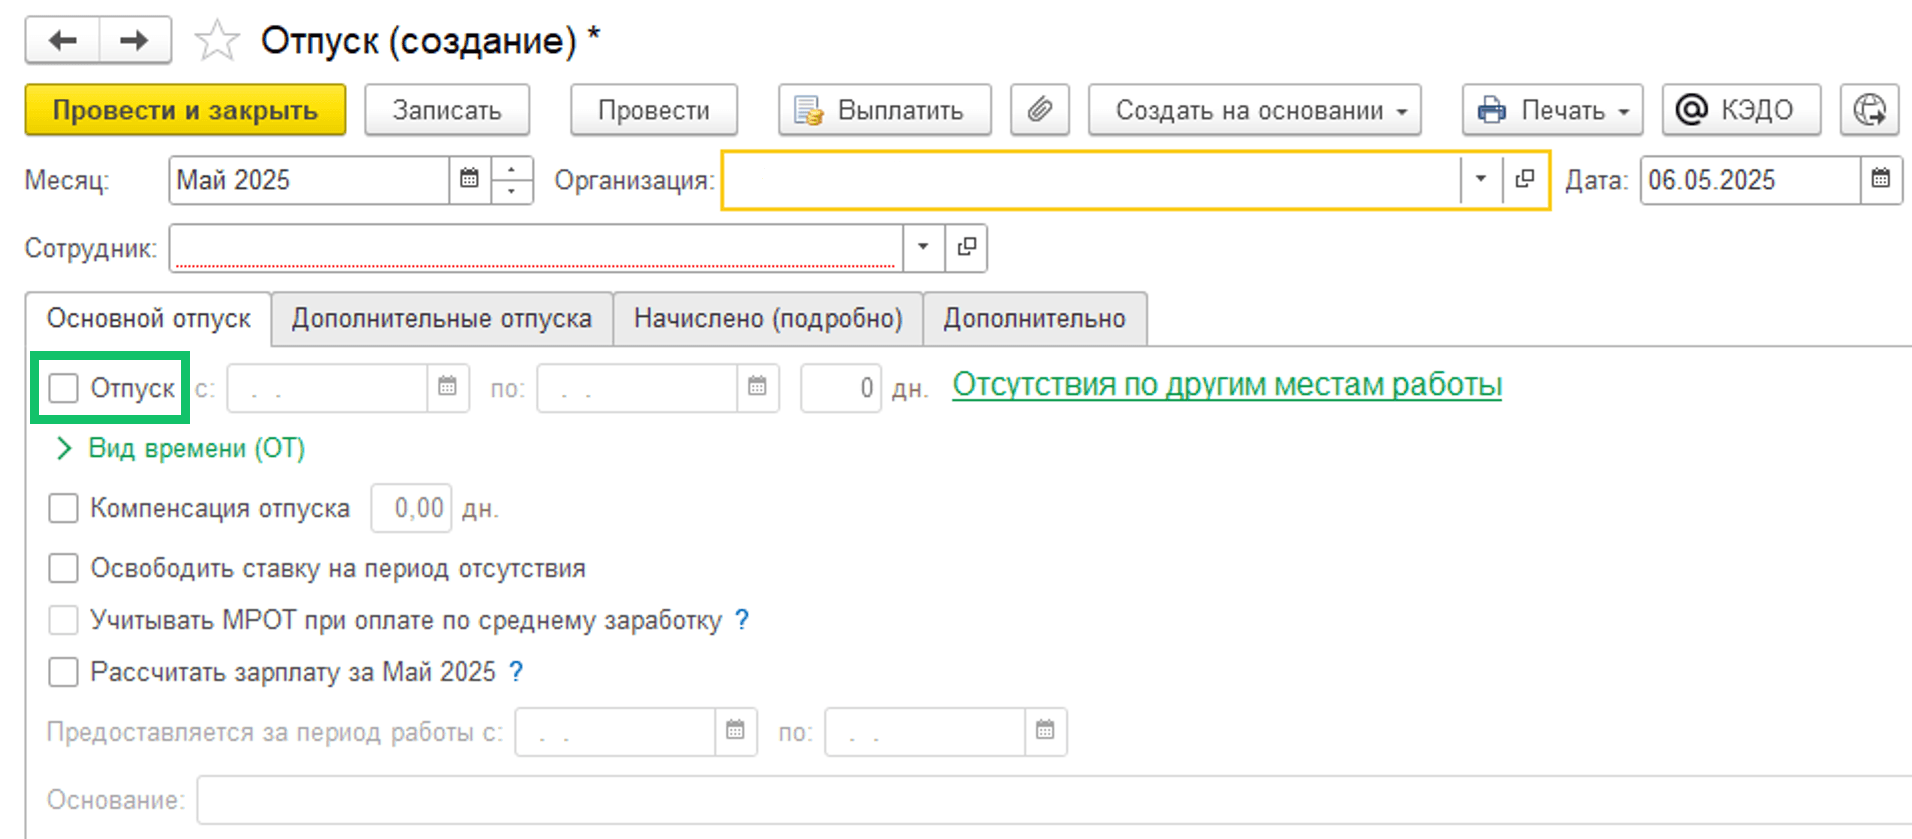1912x839 pixels.
Task: Click the back arrow navigation icon
Action: click(62, 40)
